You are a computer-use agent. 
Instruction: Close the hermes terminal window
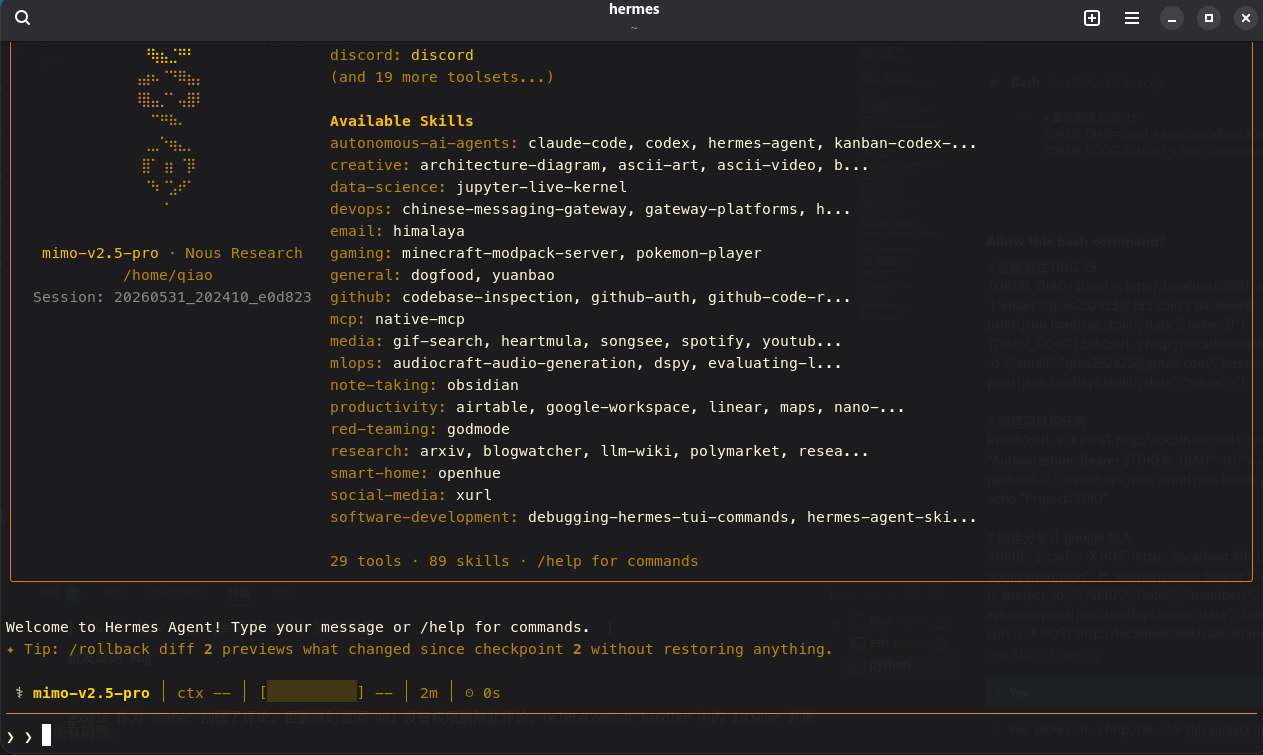pos(1245,18)
